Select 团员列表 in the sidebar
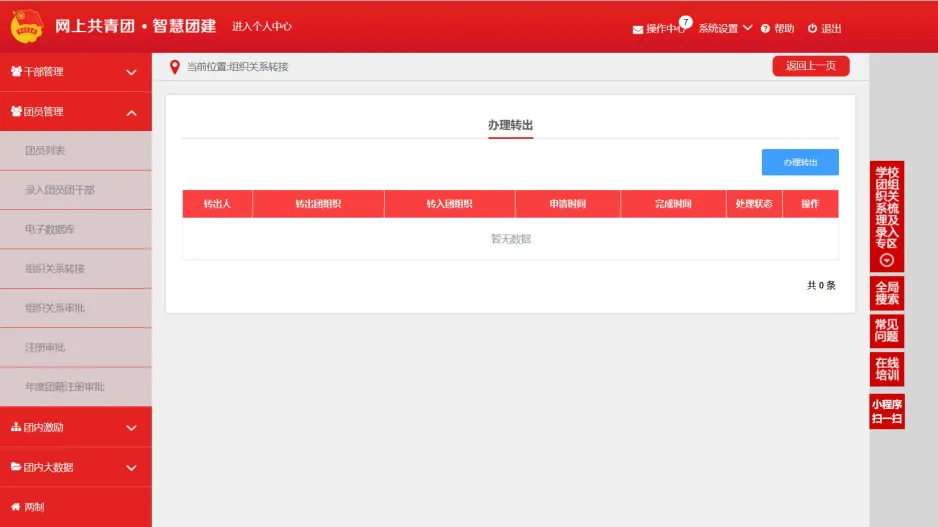Image resolution: width=938 pixels, height=527 pixels. tap(45, 151)
